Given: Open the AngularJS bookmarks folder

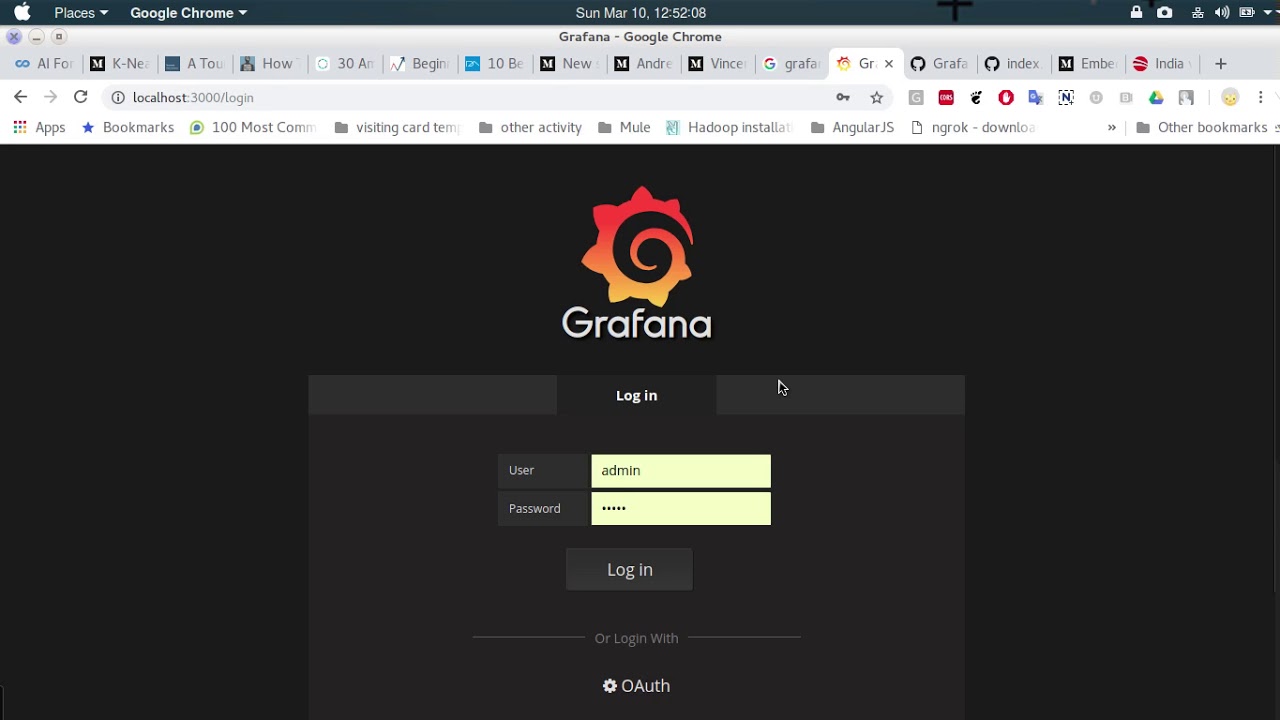Looking at the screenshot, I should pos(852,127).
